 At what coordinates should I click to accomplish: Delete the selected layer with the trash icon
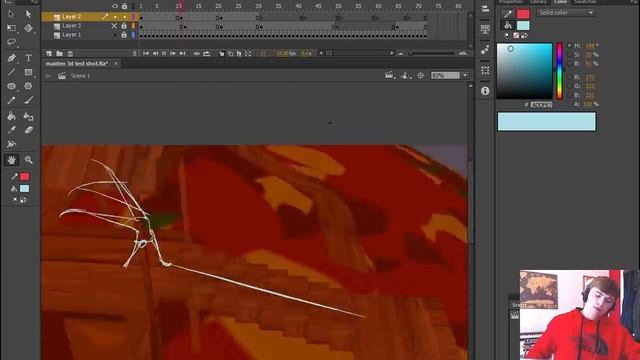[70, 53]
